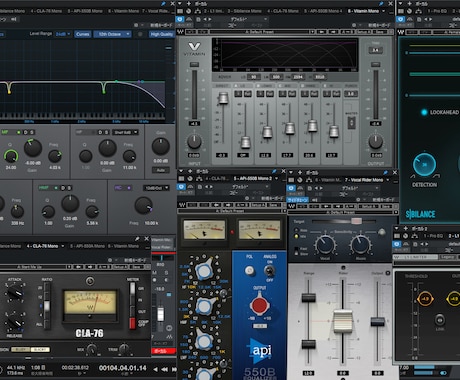Viewport: 460px width, 380px height.
Task: Click the Curves button in Pro EQ
Action: point(83,34)
